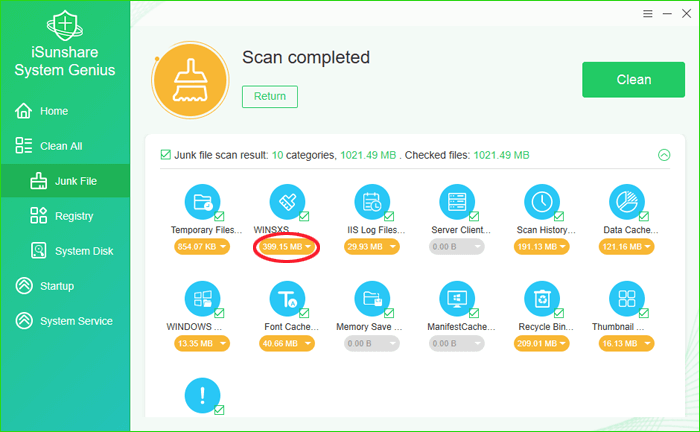Switch to Startup in the sidebar

(x=65, y=286)
